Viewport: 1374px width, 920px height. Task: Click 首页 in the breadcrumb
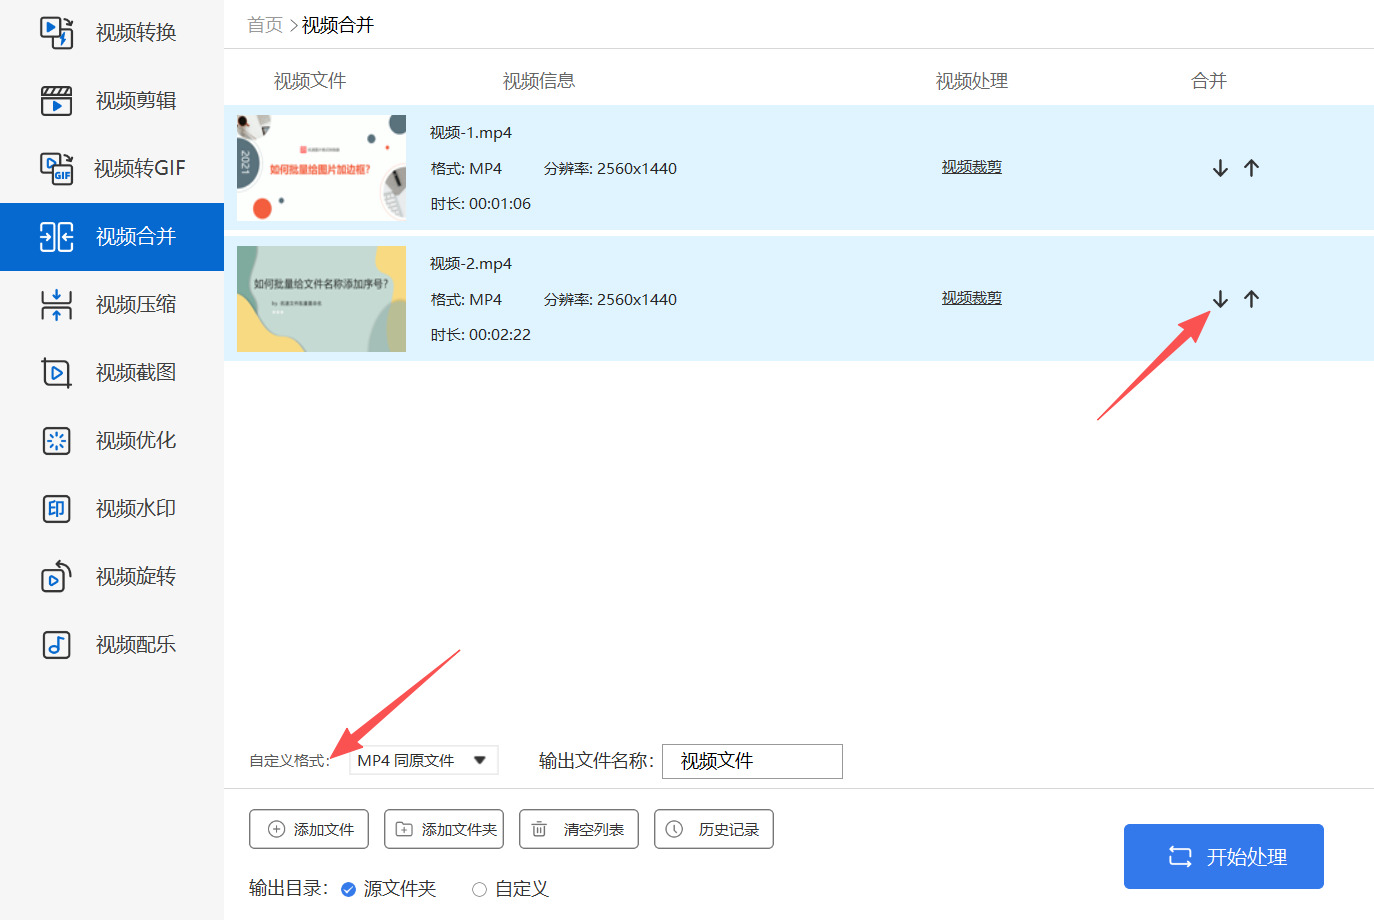265,25
